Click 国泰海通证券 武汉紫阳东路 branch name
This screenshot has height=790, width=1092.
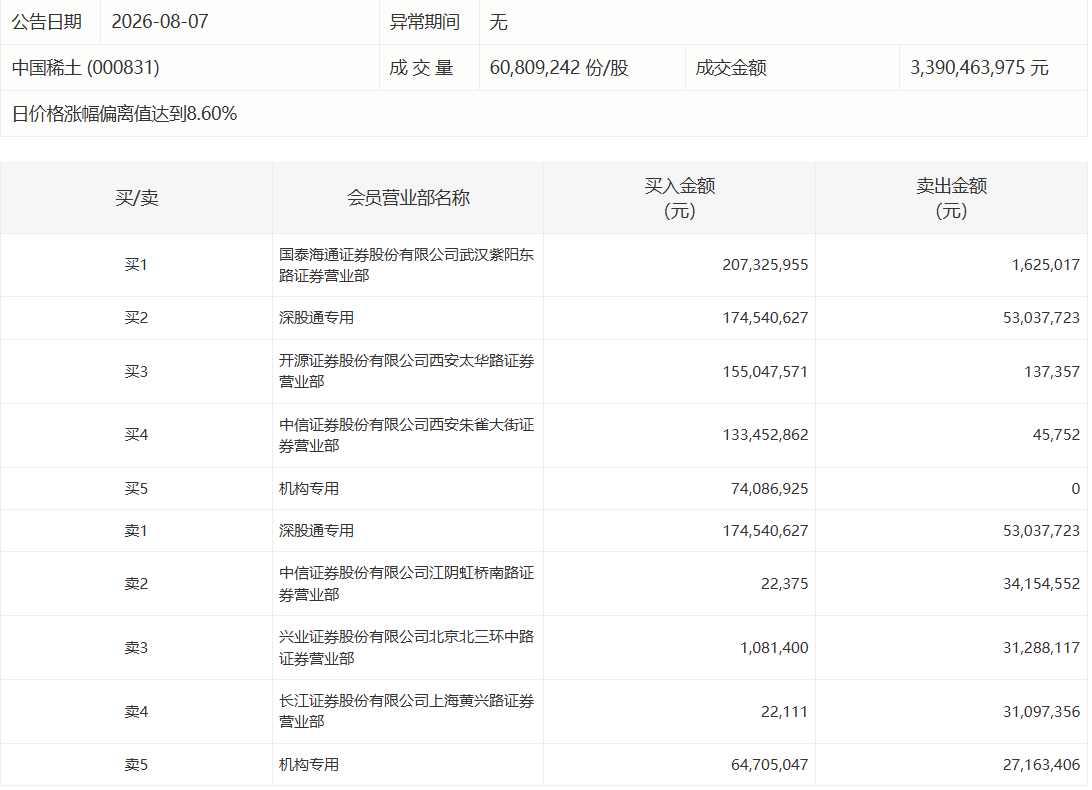point(407,265)
